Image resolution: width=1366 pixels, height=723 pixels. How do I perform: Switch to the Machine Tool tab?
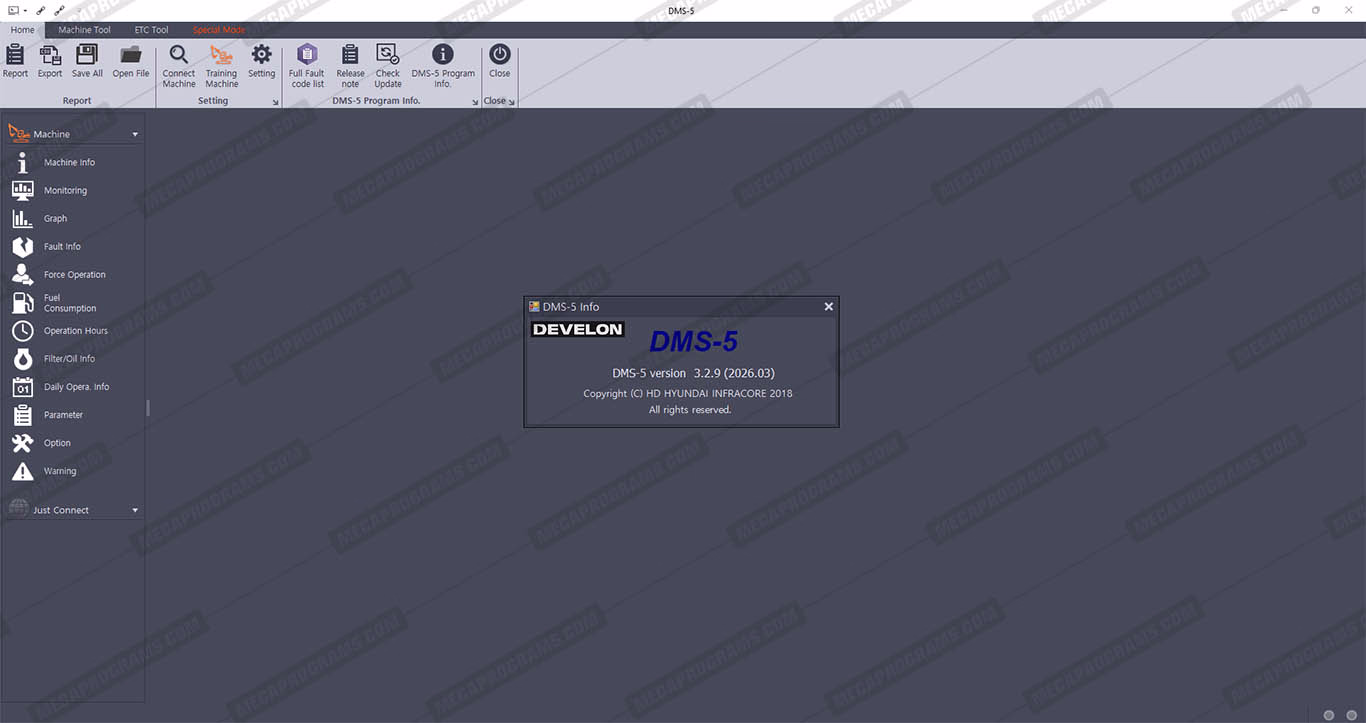pos(85,30)
